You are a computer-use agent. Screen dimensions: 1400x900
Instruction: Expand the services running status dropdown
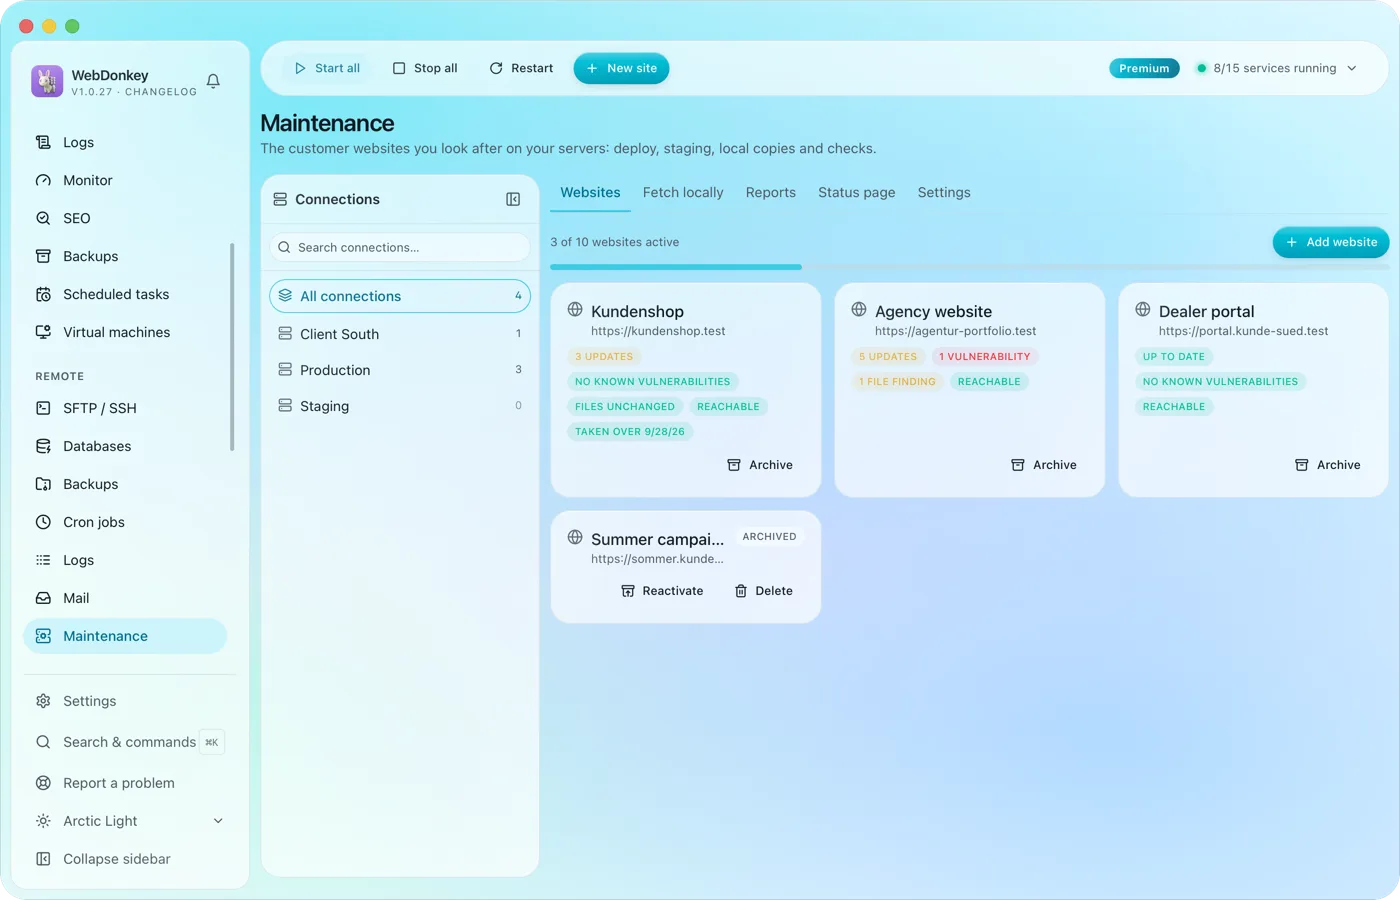click(1277, 68)
